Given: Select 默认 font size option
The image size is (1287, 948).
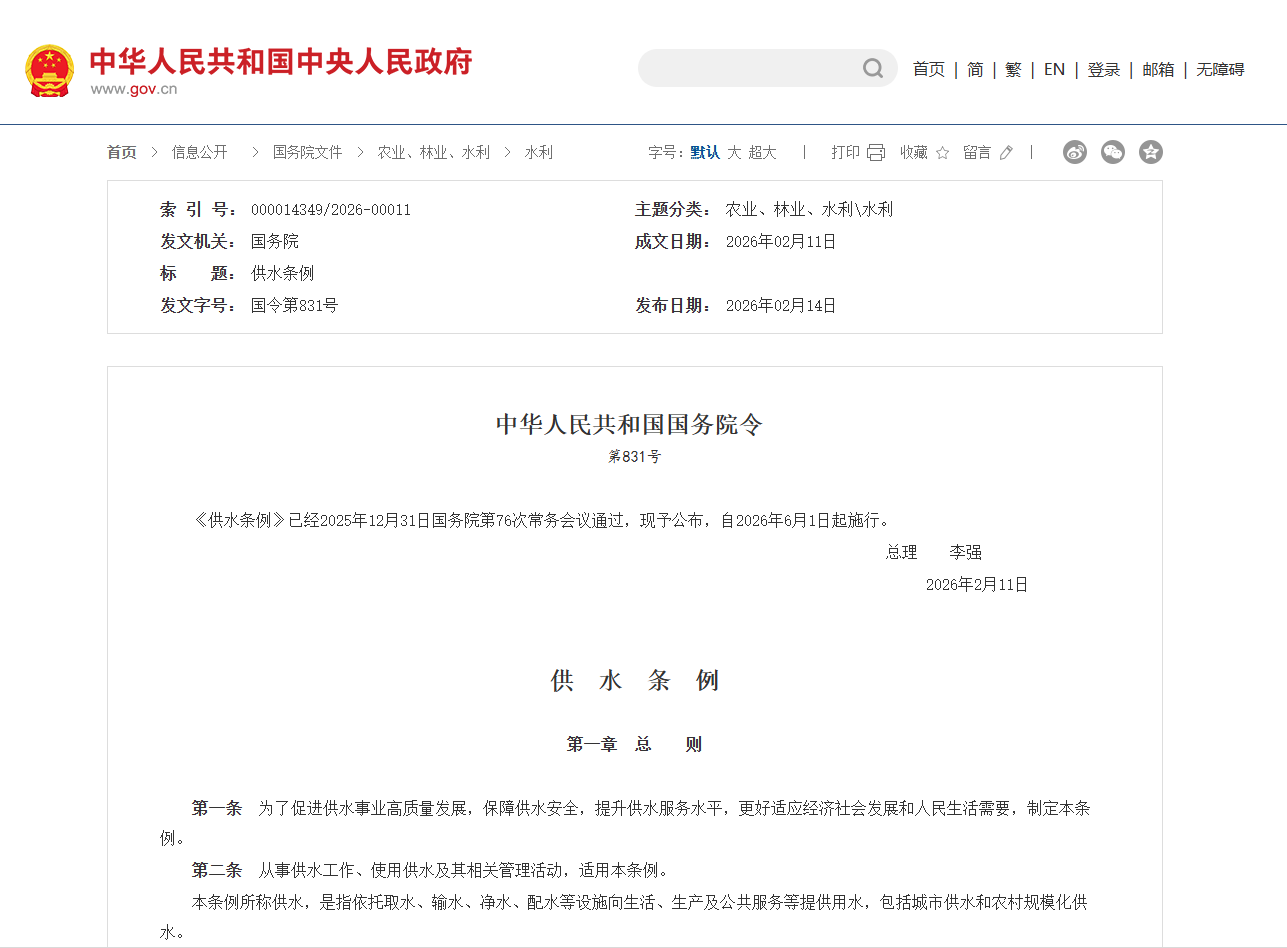Looking at the screenshot, I should click(x=705, y=152).
